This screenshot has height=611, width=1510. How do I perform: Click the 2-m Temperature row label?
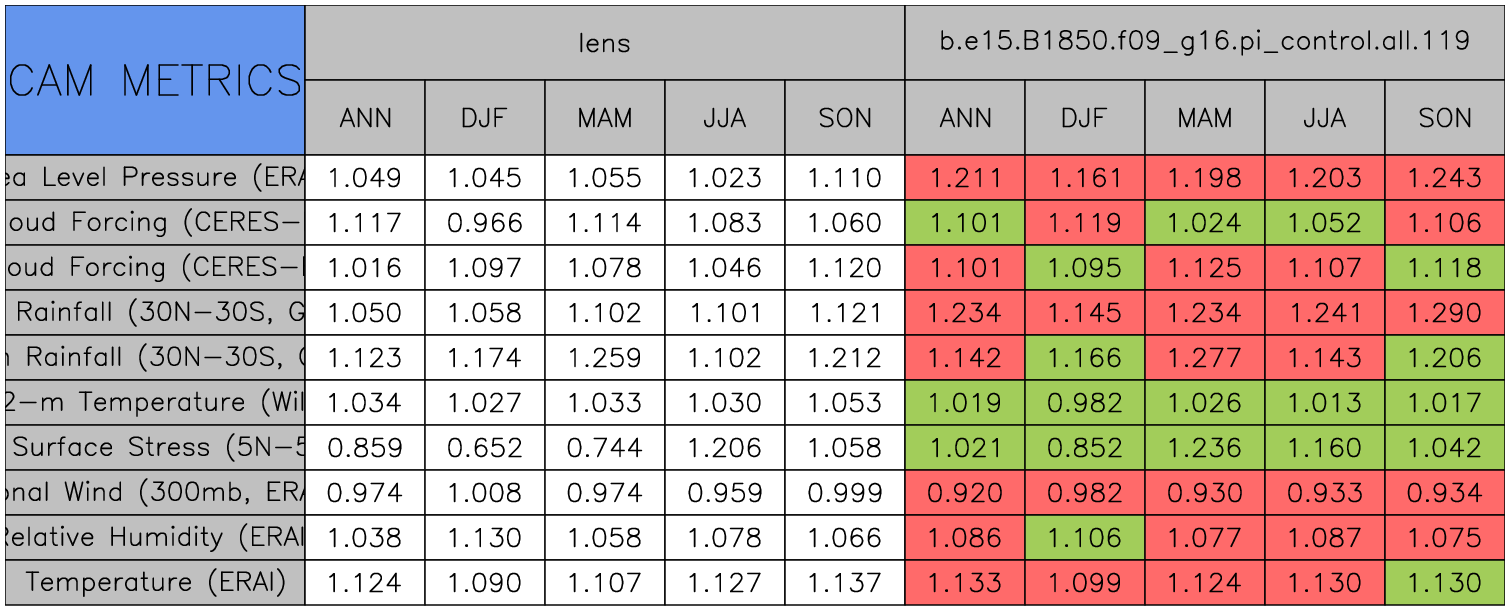[x=155, y=403]
